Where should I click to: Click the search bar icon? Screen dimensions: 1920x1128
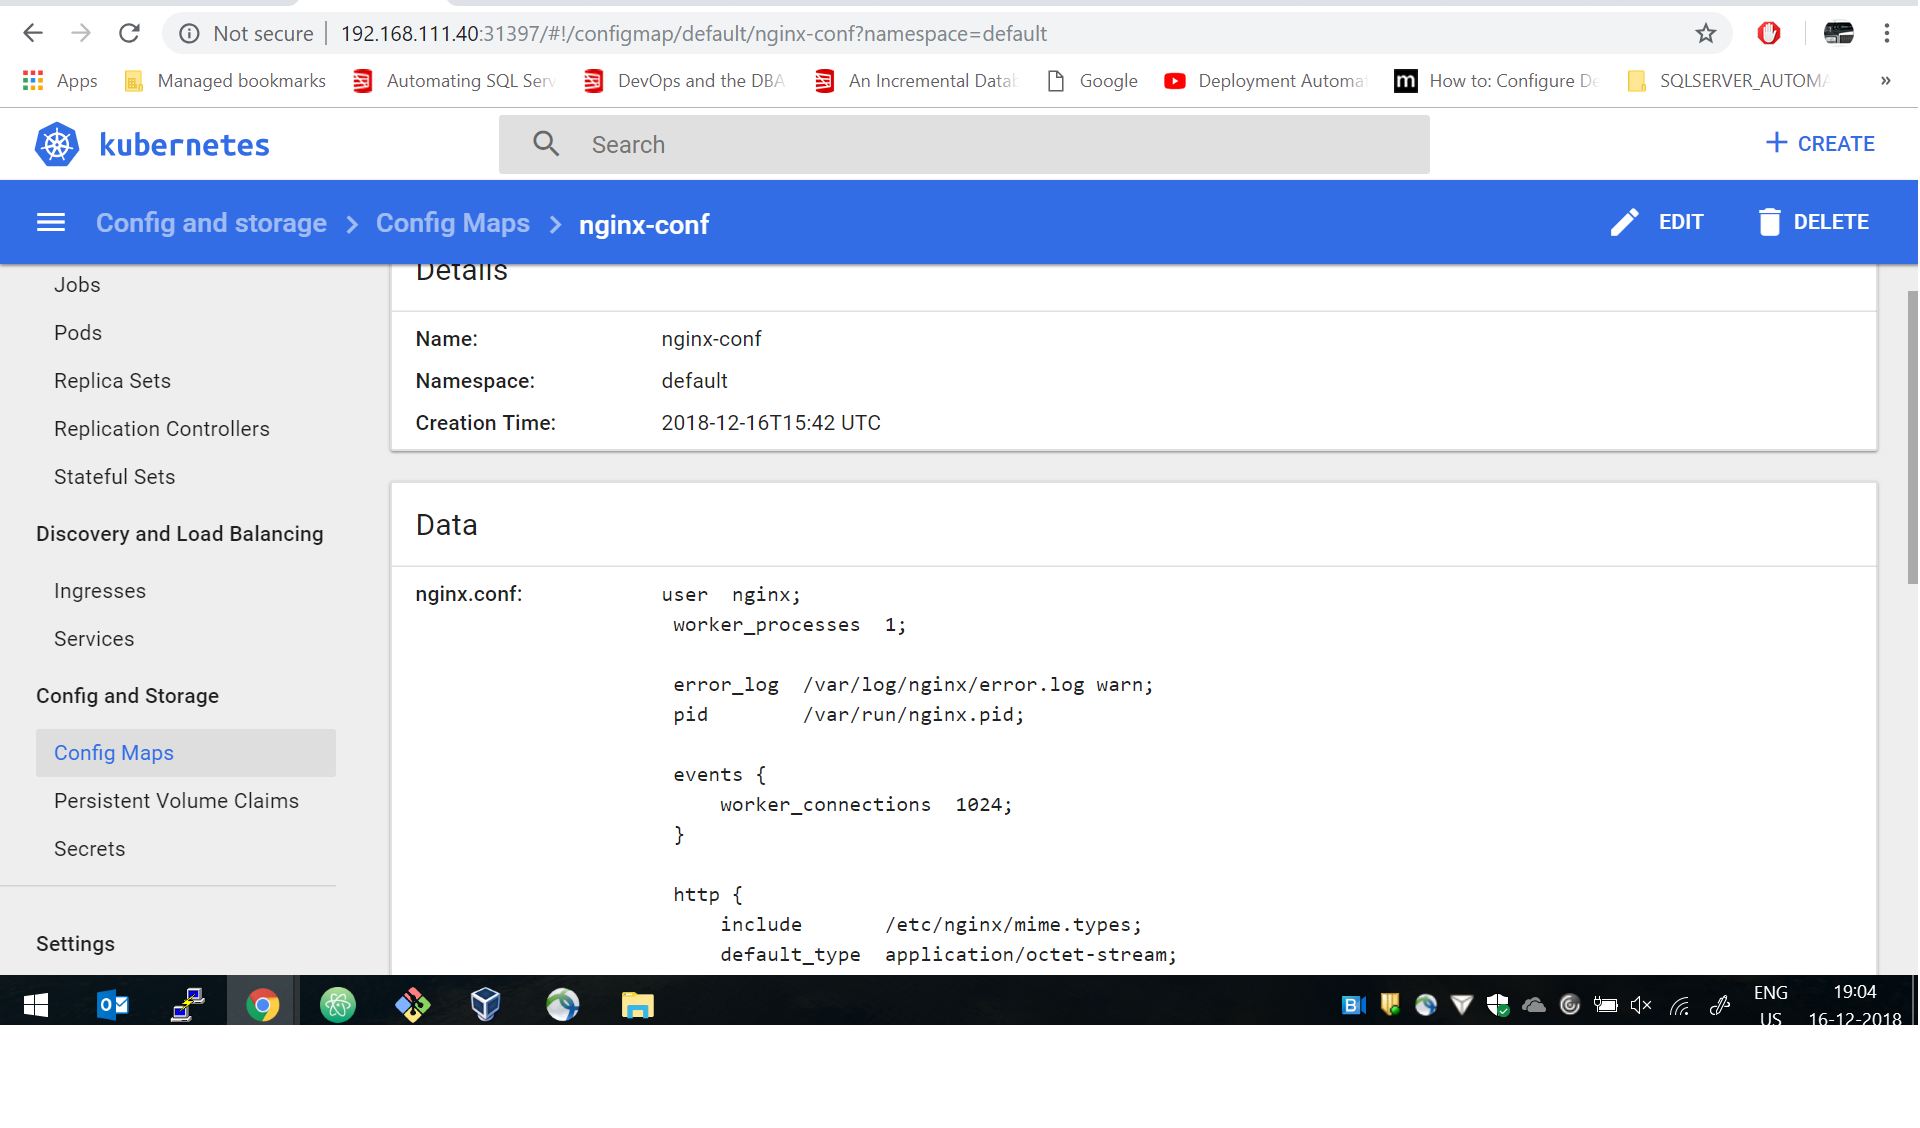542,144
